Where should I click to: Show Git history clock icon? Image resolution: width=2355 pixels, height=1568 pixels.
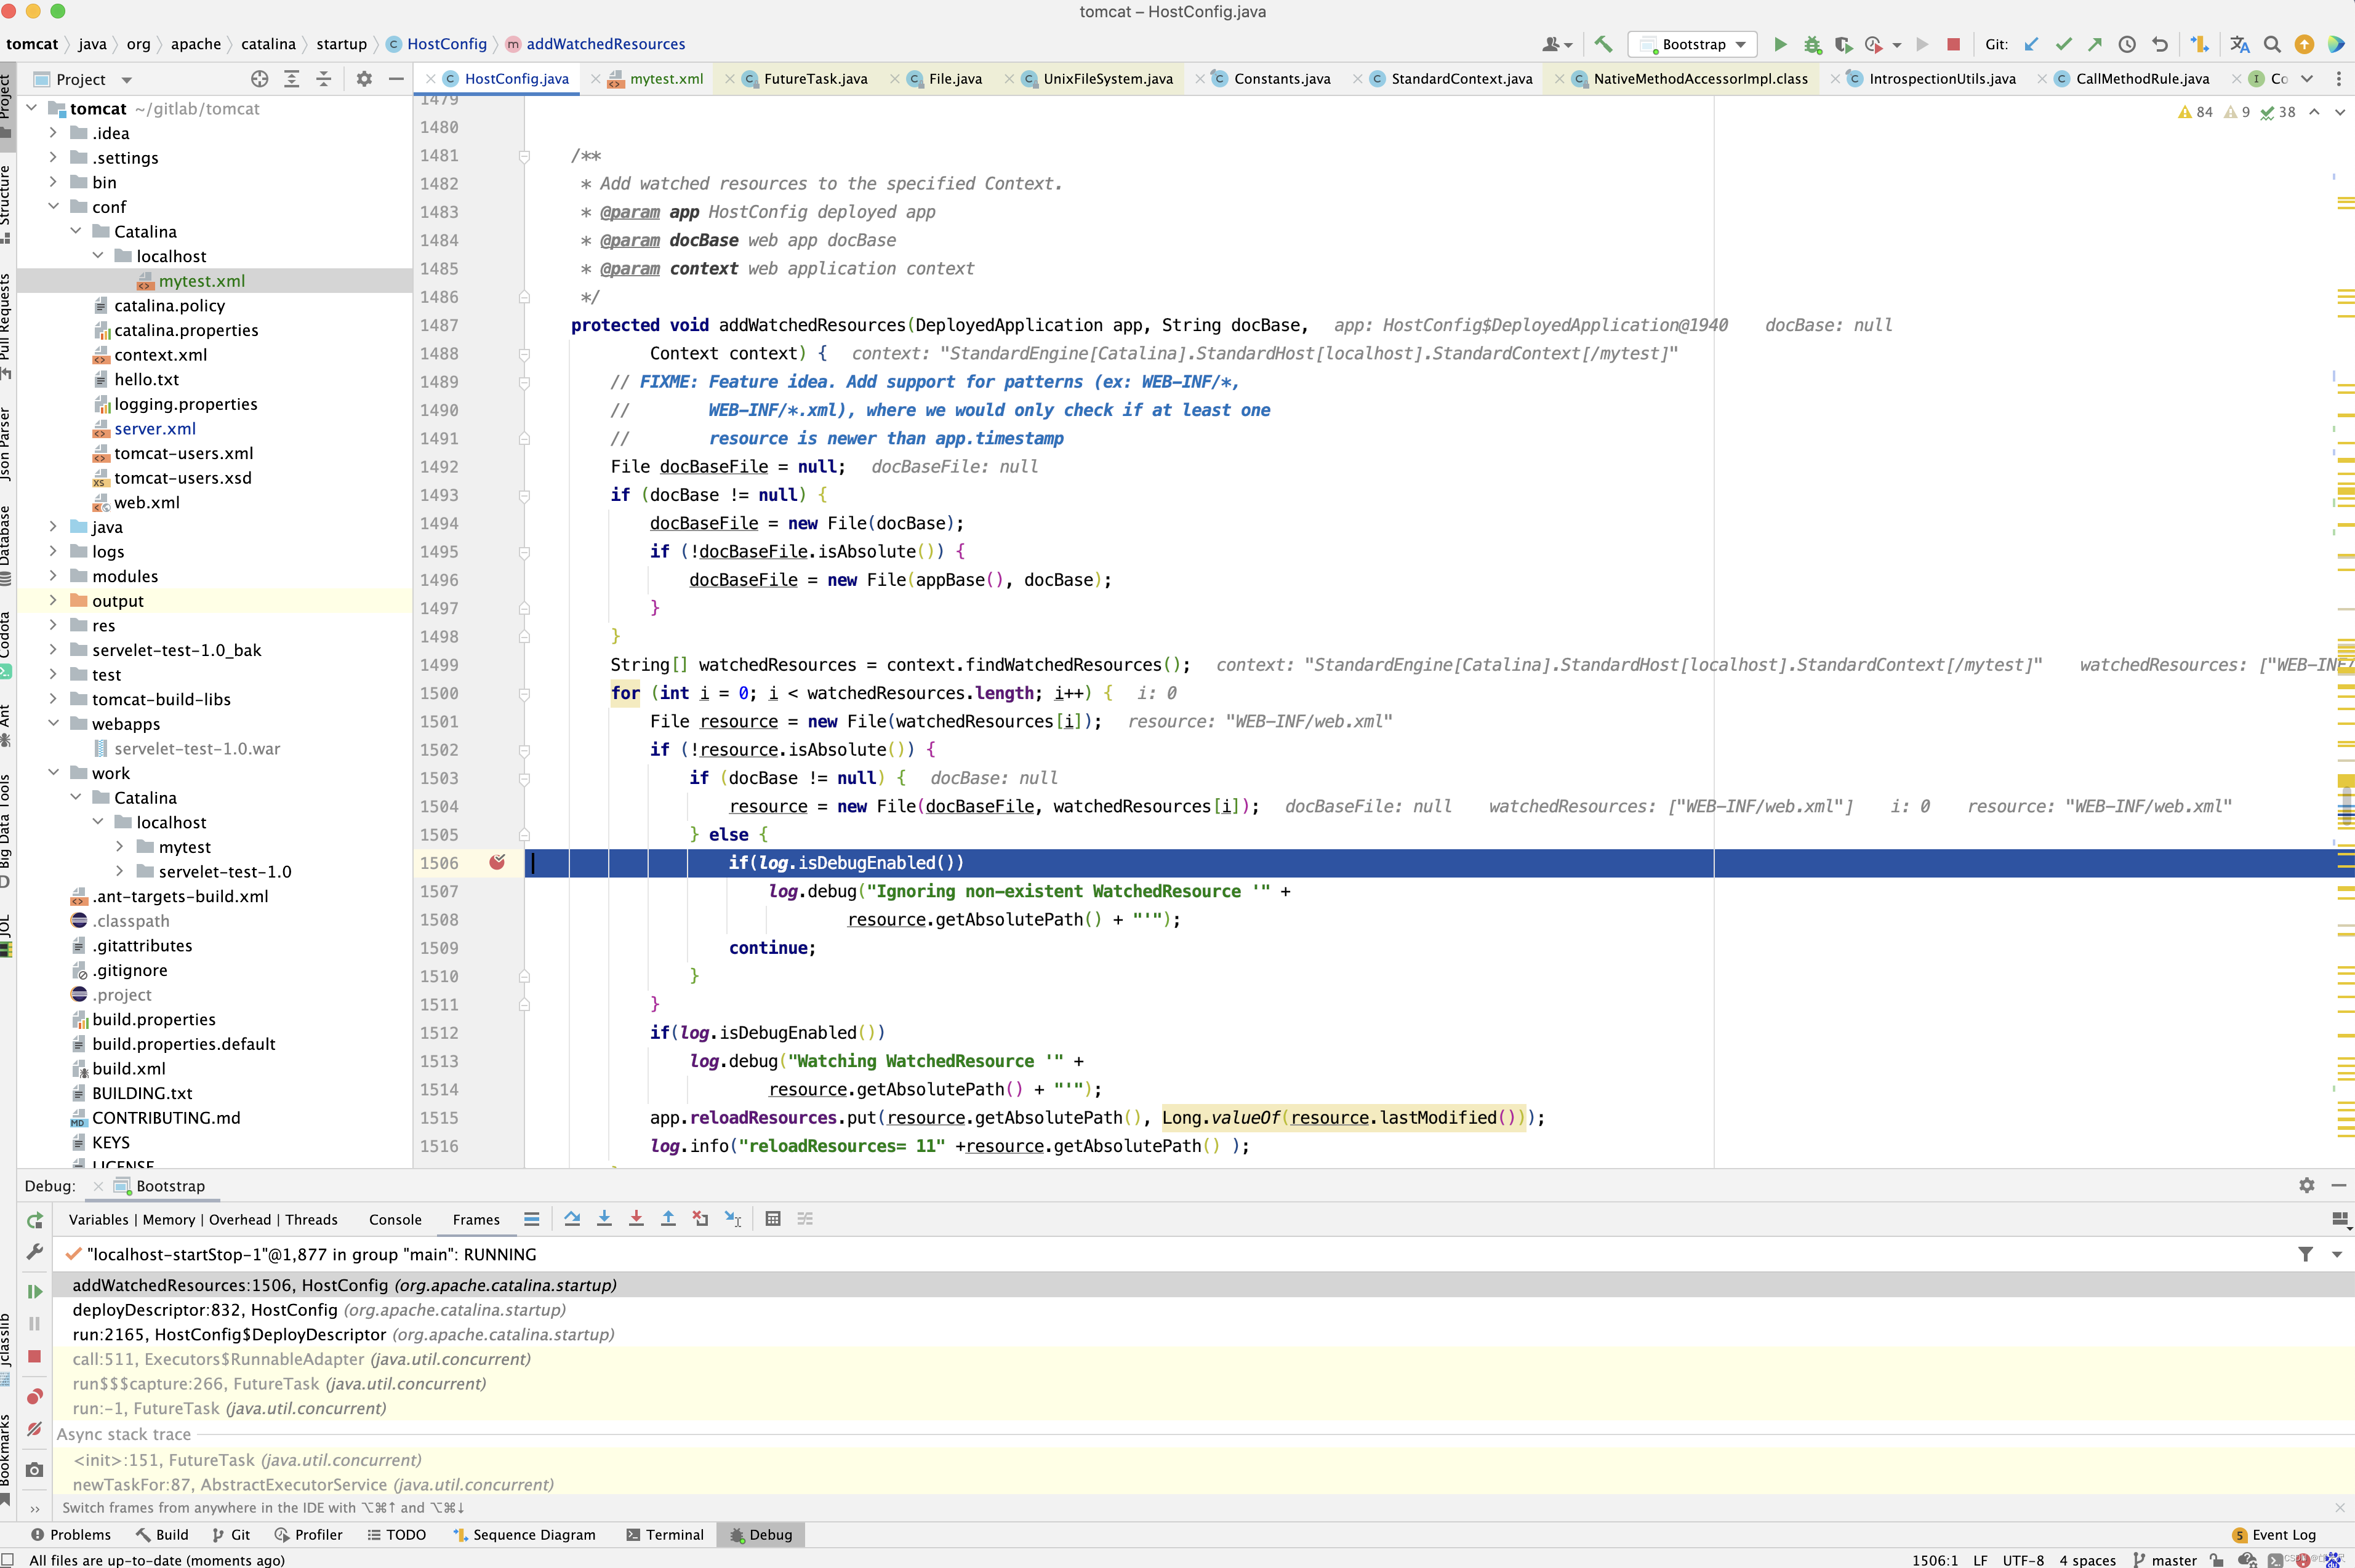coord(2127,44)
